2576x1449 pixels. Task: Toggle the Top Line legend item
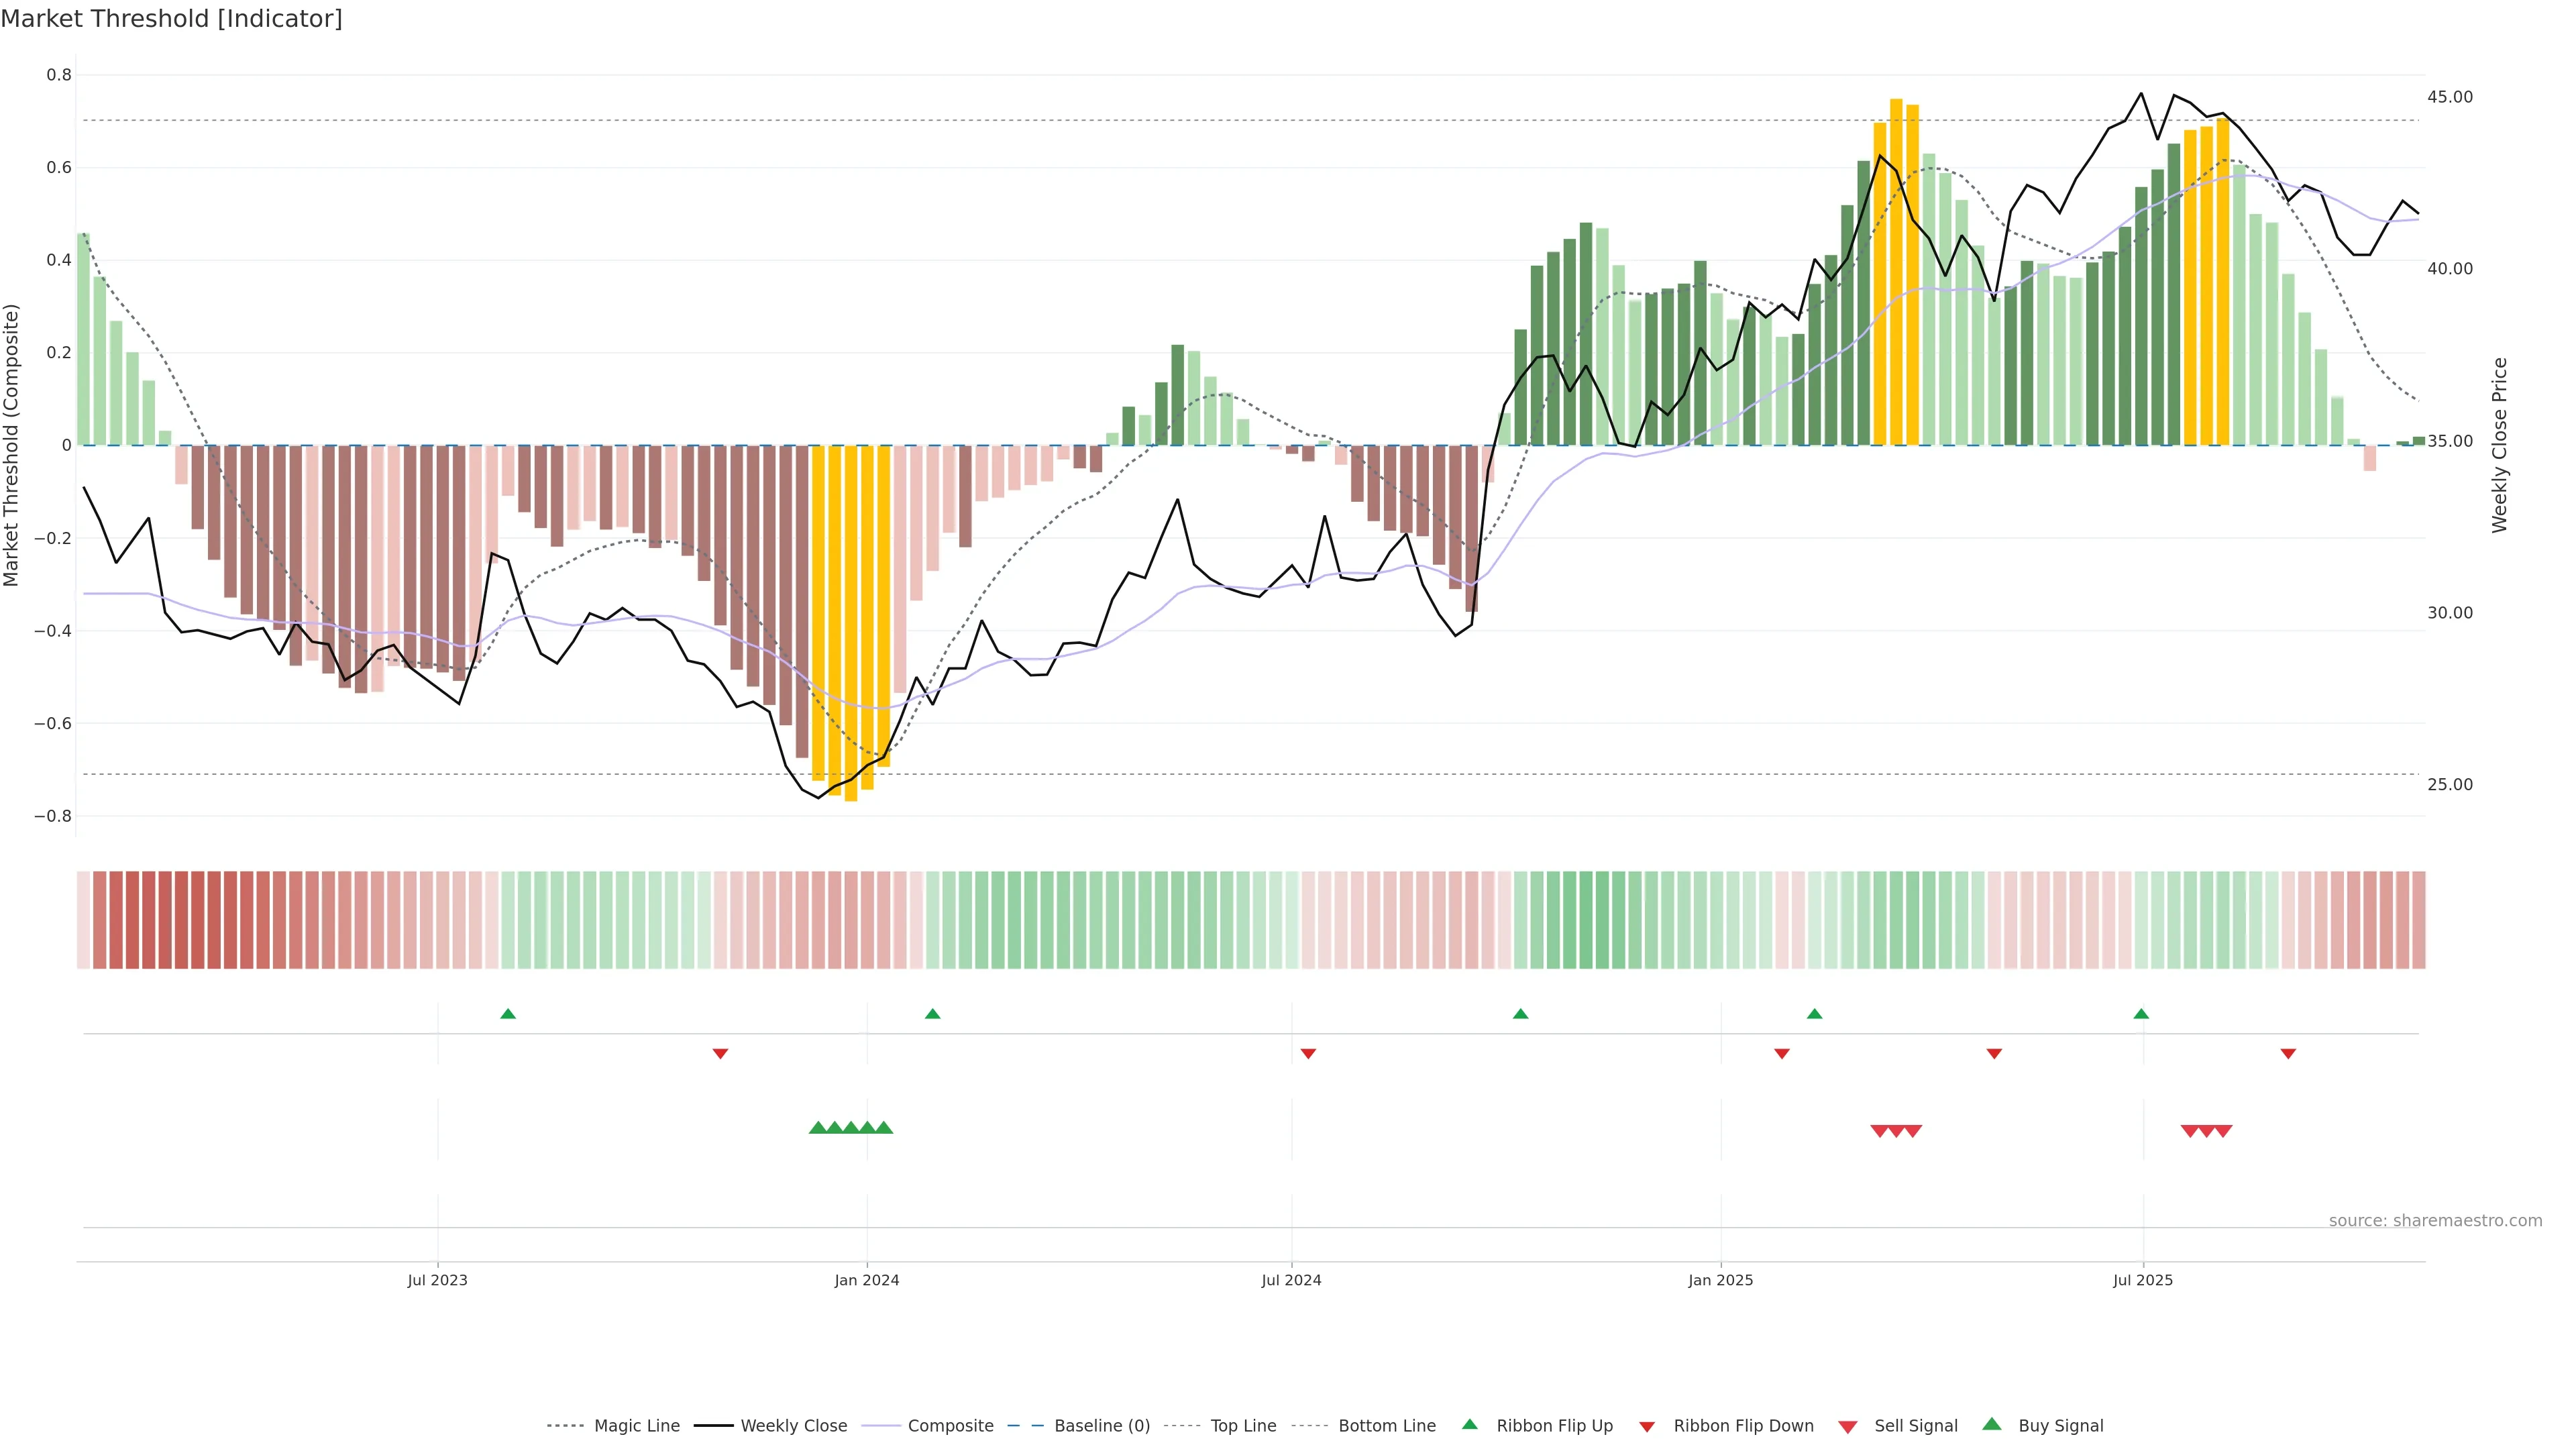point(1243,1426)
